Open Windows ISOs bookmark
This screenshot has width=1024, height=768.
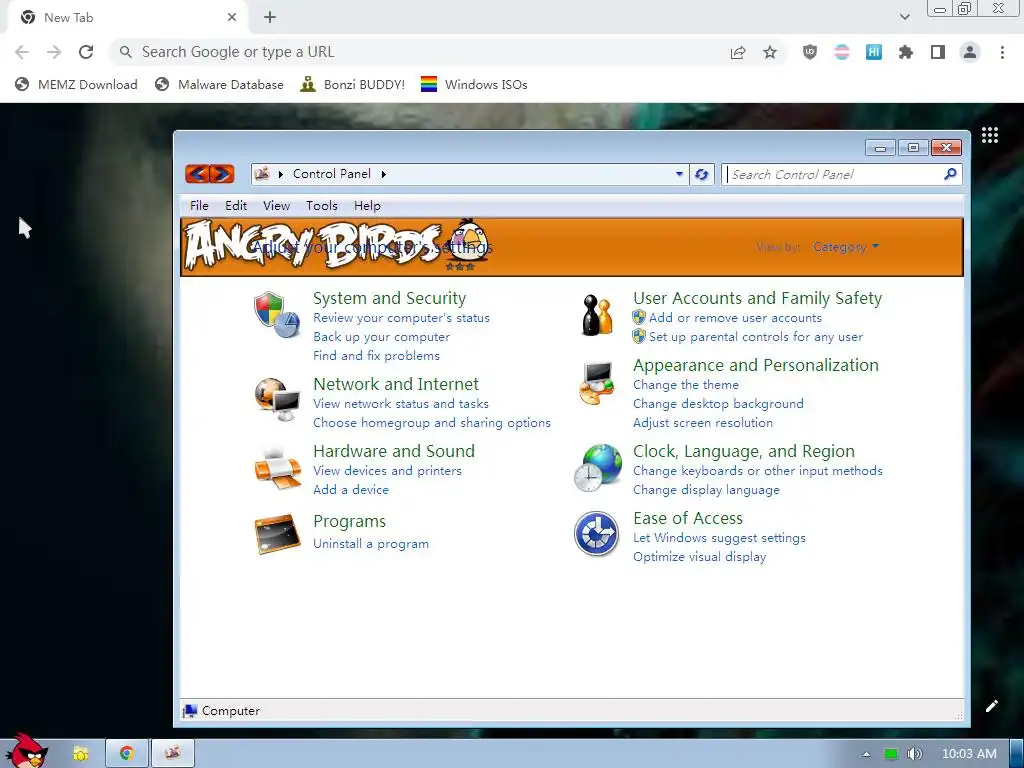coord(474,84)
